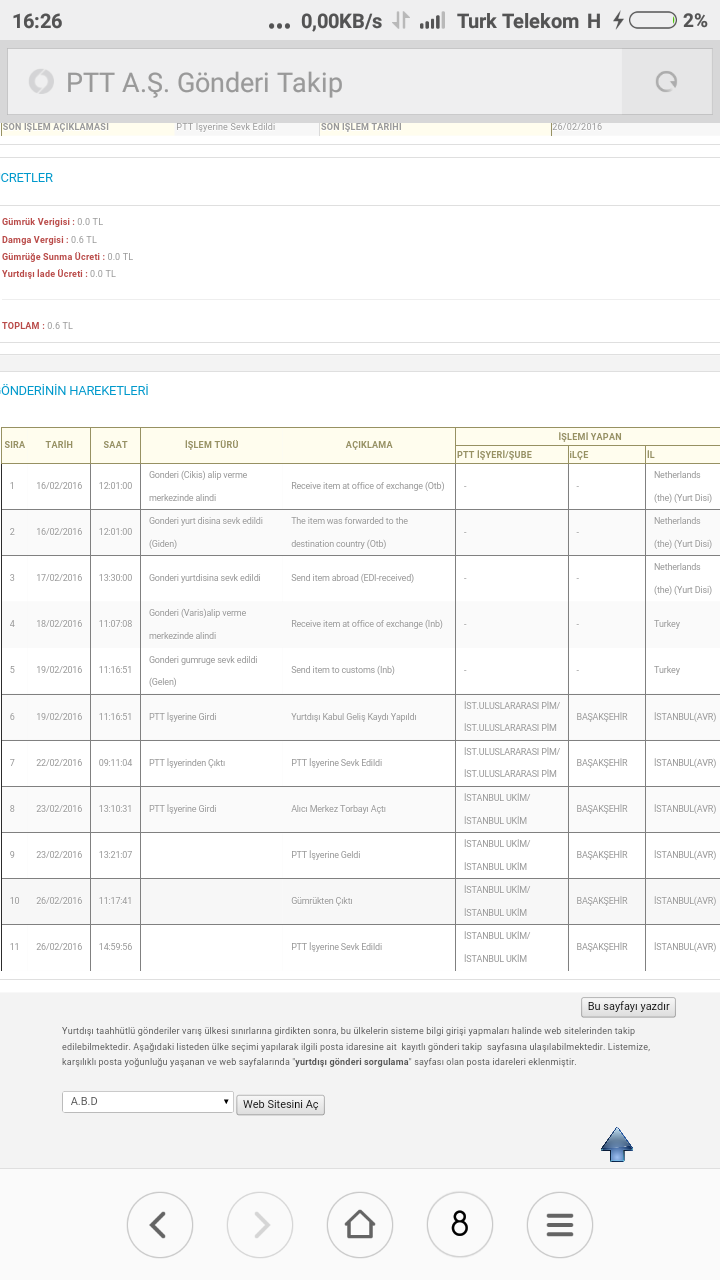Select 'Yurtdışı Kabul Geliş Kaydı Yapıldı' cell
The width and height of the screenshot is (720, 1280).
tap(354, 717)
